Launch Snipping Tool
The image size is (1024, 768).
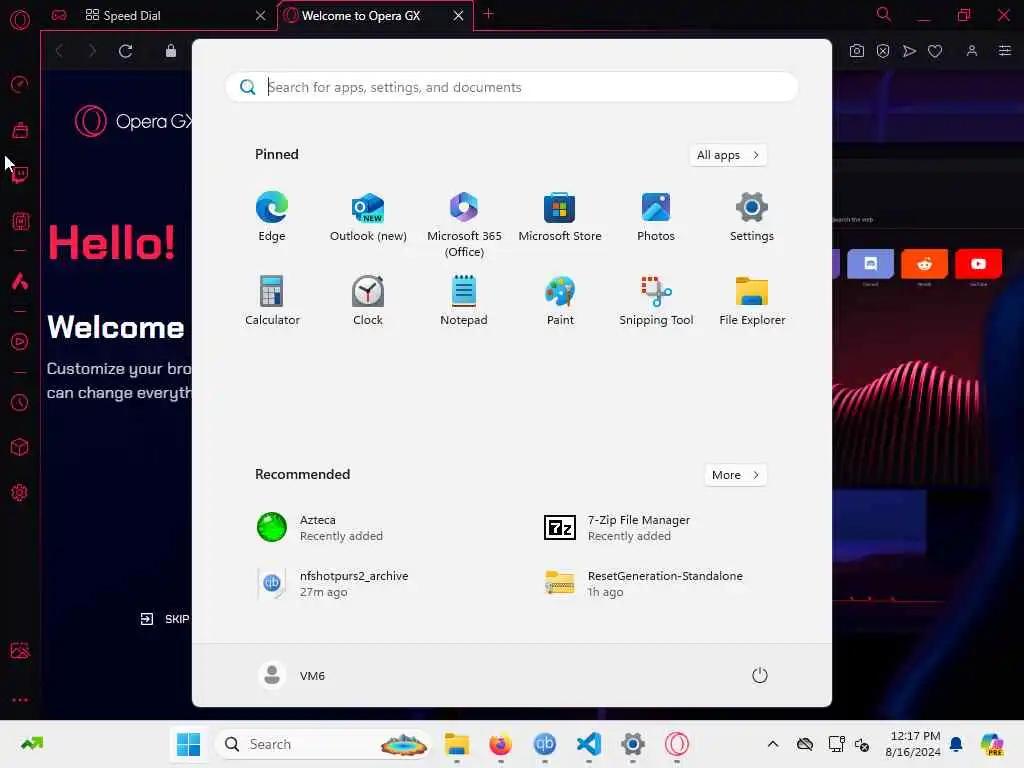[x=656, y=300]
